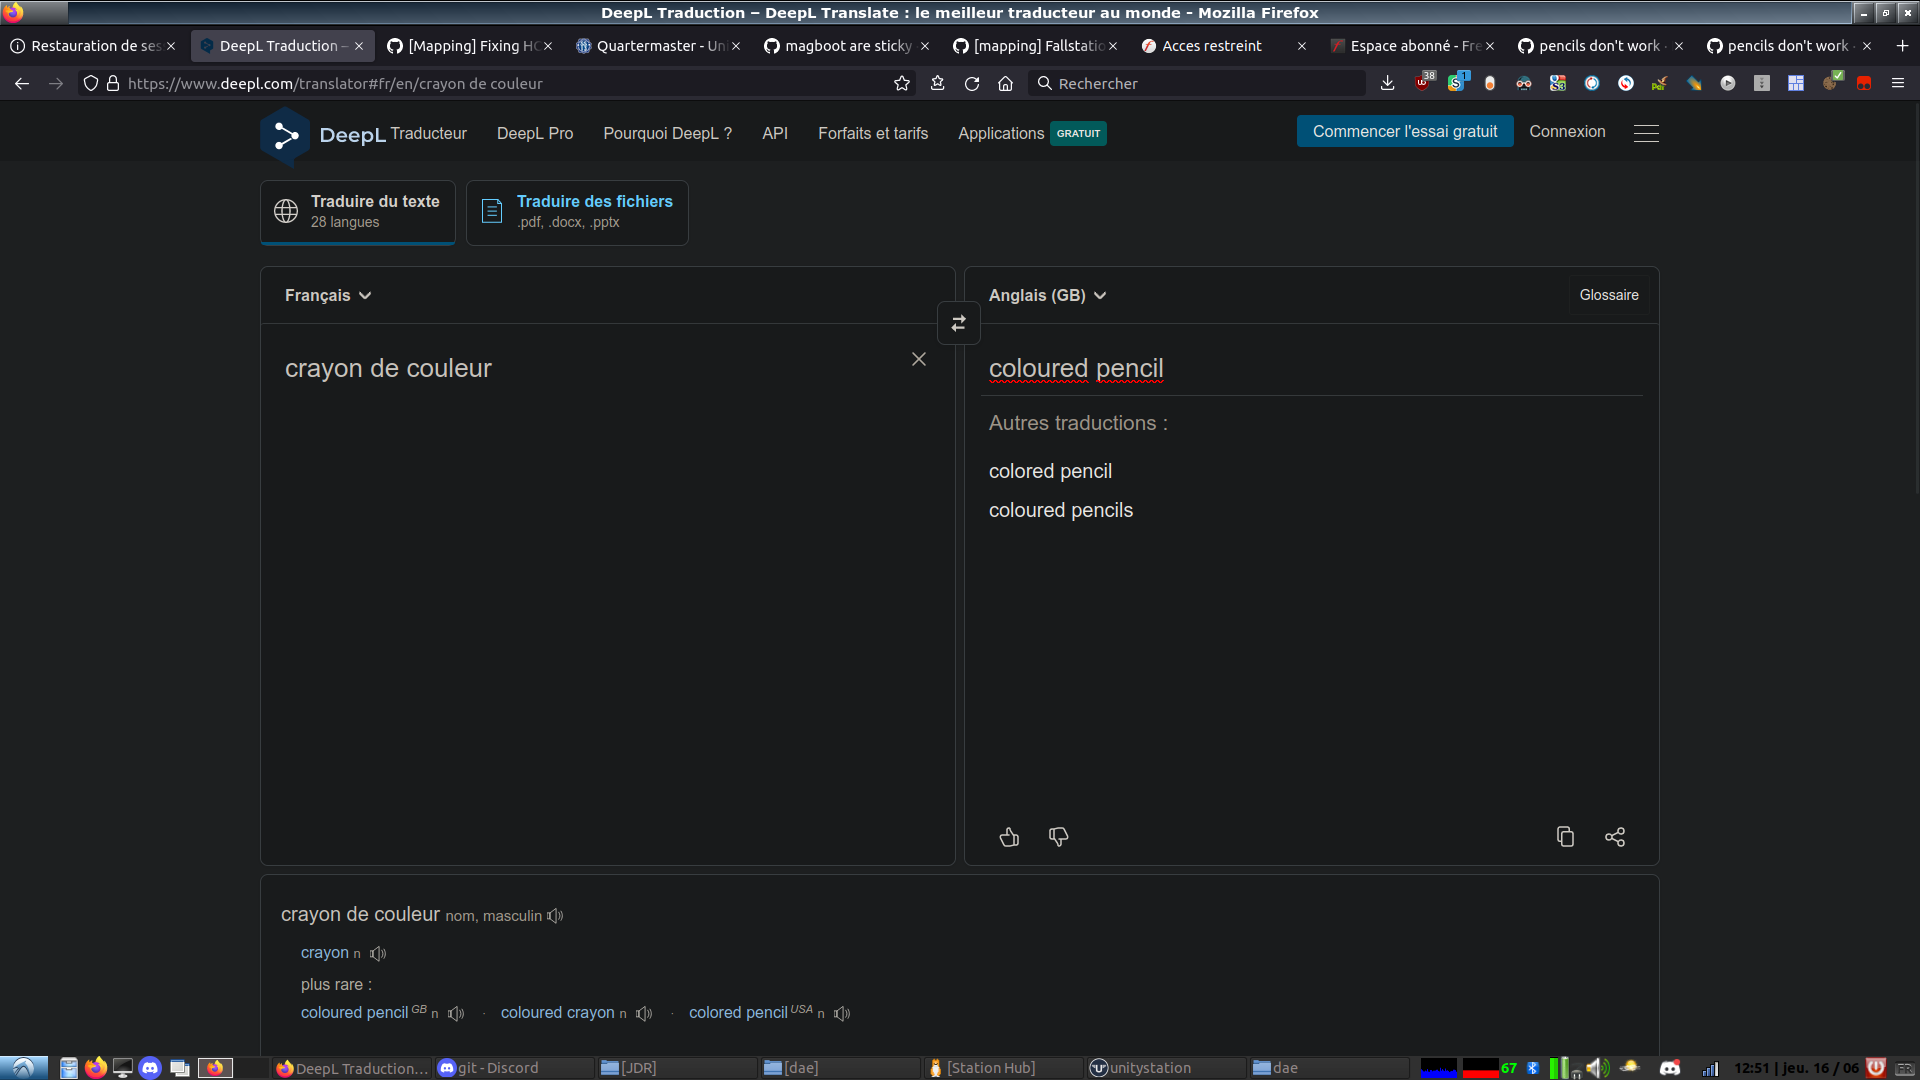
Task: Select alternative translation colored pencil
Action: click(x=1050, y=471)
